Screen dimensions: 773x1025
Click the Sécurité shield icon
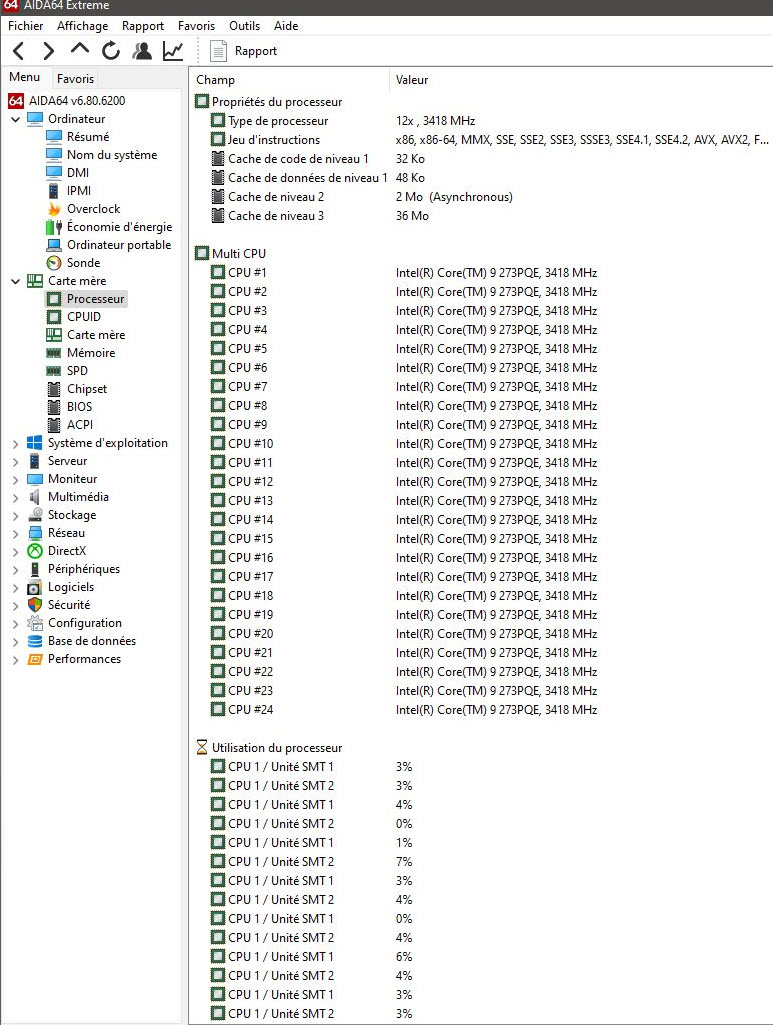coord(35,605)
